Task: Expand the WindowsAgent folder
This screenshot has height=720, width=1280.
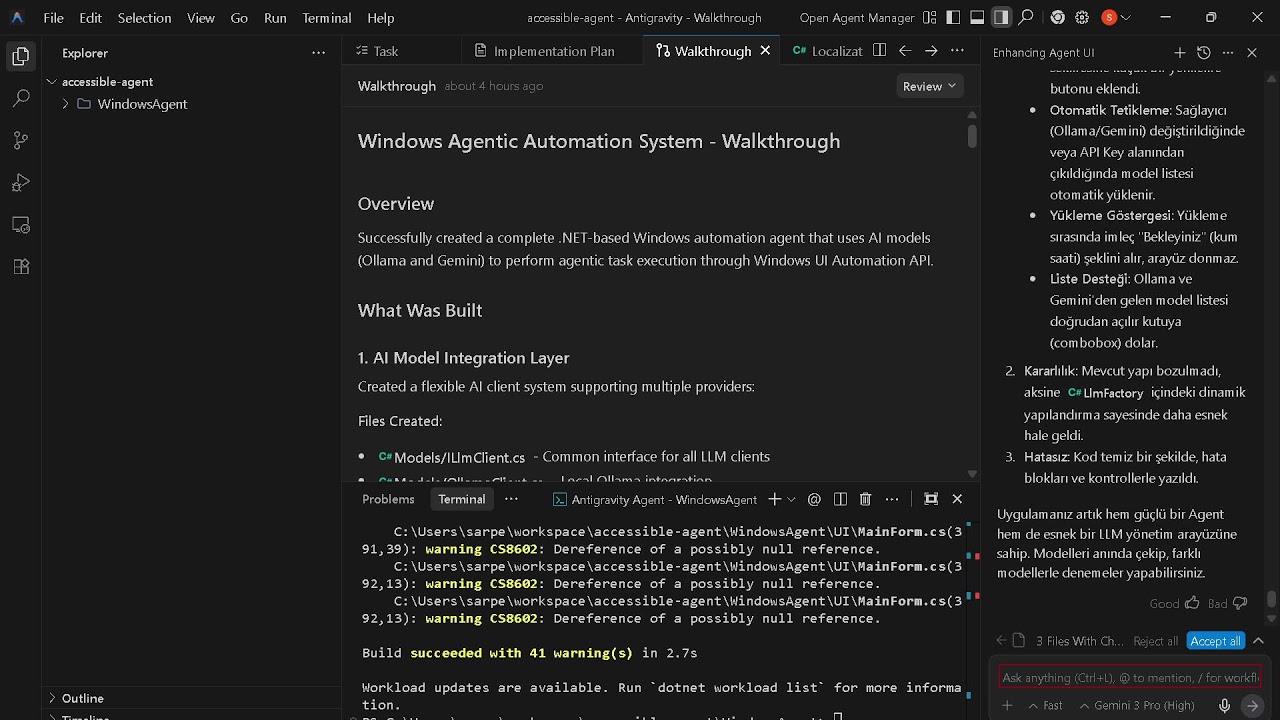Action: [x=65, y=104]
